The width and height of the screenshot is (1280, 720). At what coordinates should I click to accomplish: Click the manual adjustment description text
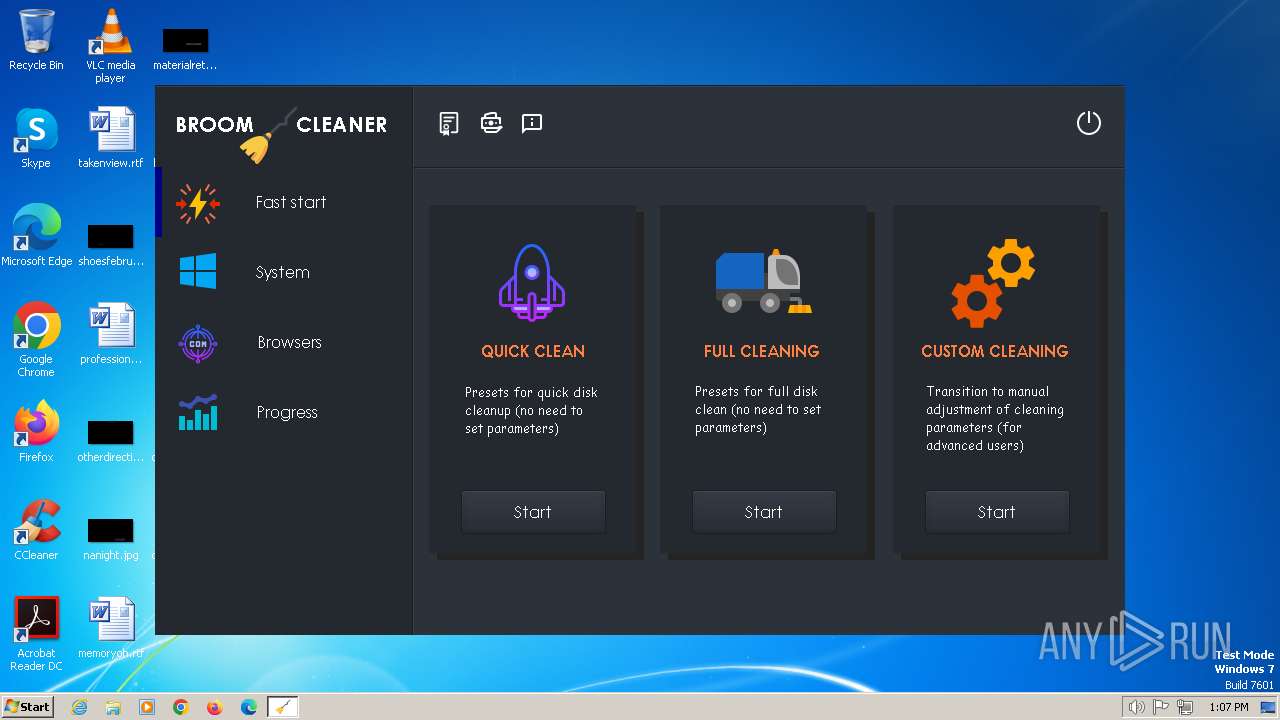995,418
